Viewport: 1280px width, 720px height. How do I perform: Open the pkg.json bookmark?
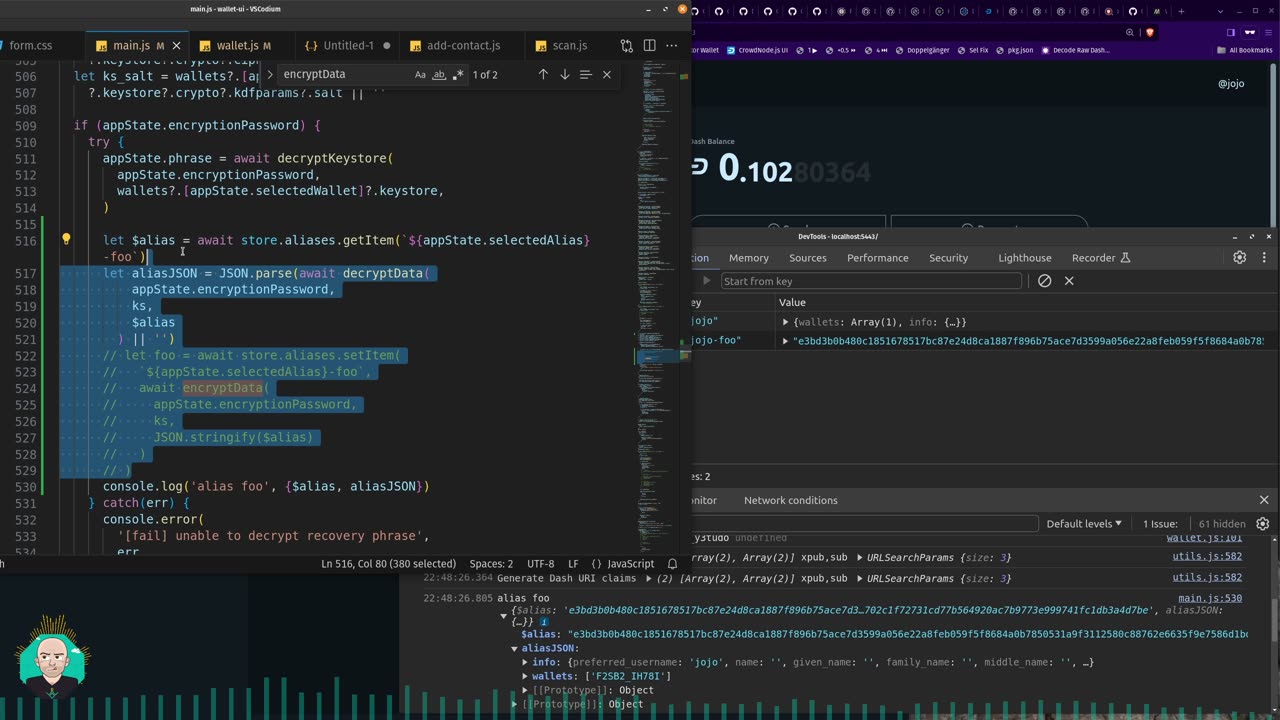coord(1014,50)
